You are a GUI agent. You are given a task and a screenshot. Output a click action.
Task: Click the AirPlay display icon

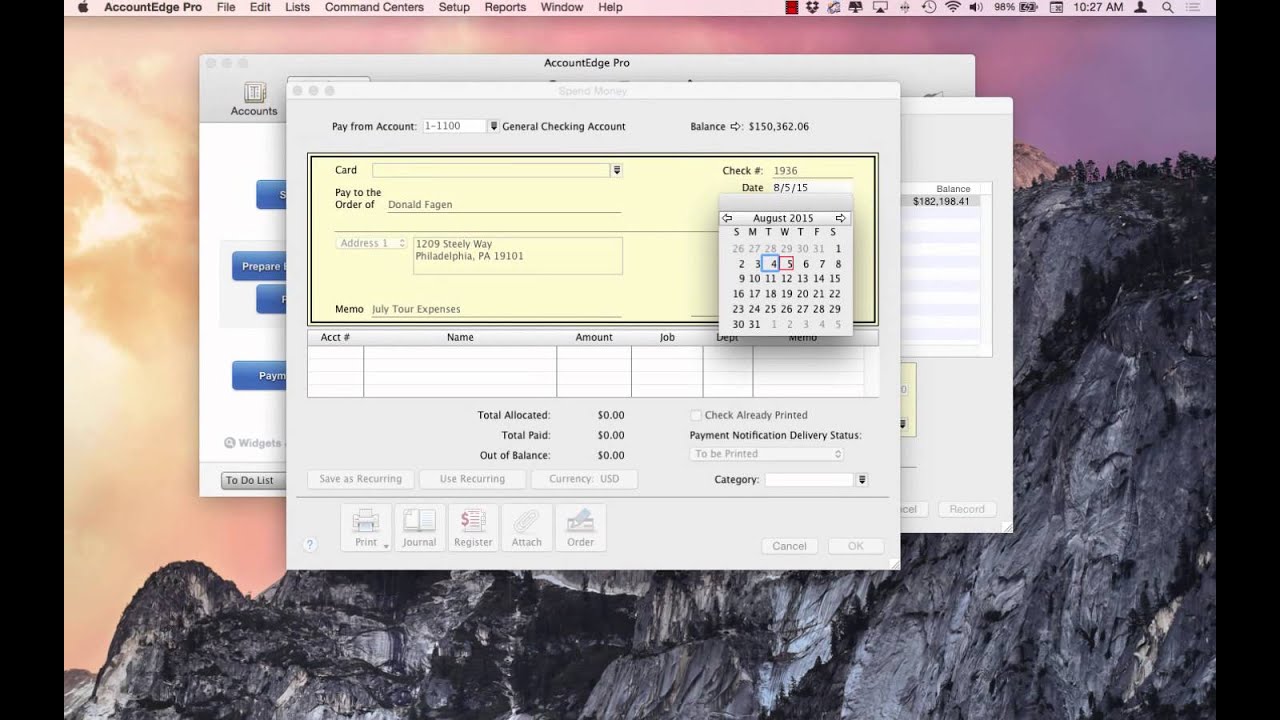880,7
